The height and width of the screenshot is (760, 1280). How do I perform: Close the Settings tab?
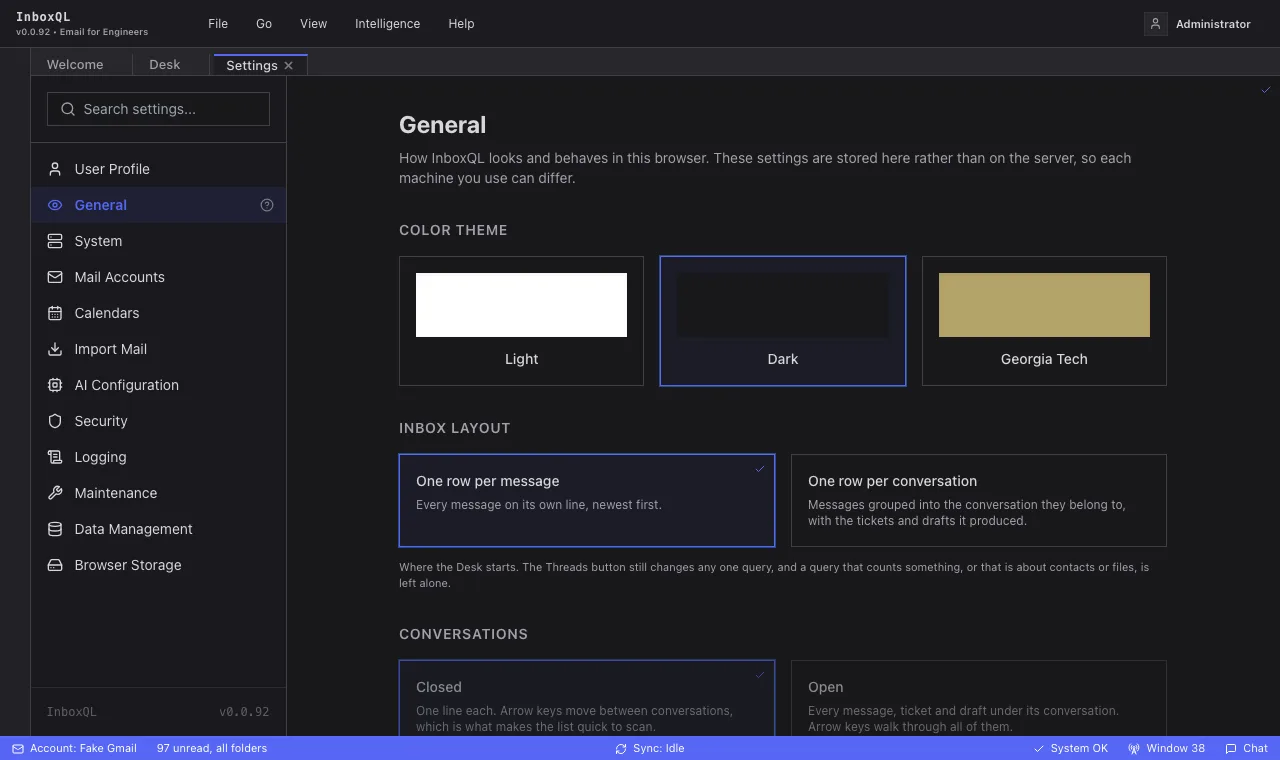(289, 65)
